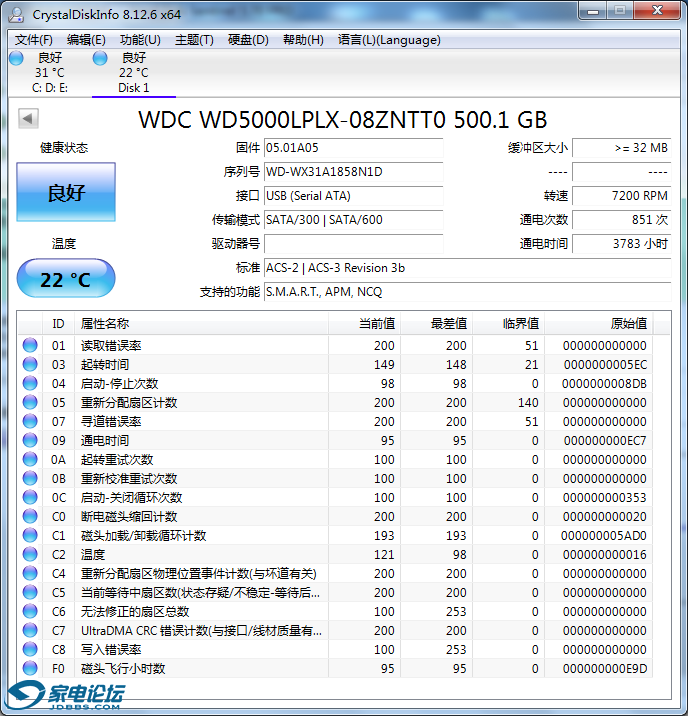Open the 主题(T) menu

[194, 40]
